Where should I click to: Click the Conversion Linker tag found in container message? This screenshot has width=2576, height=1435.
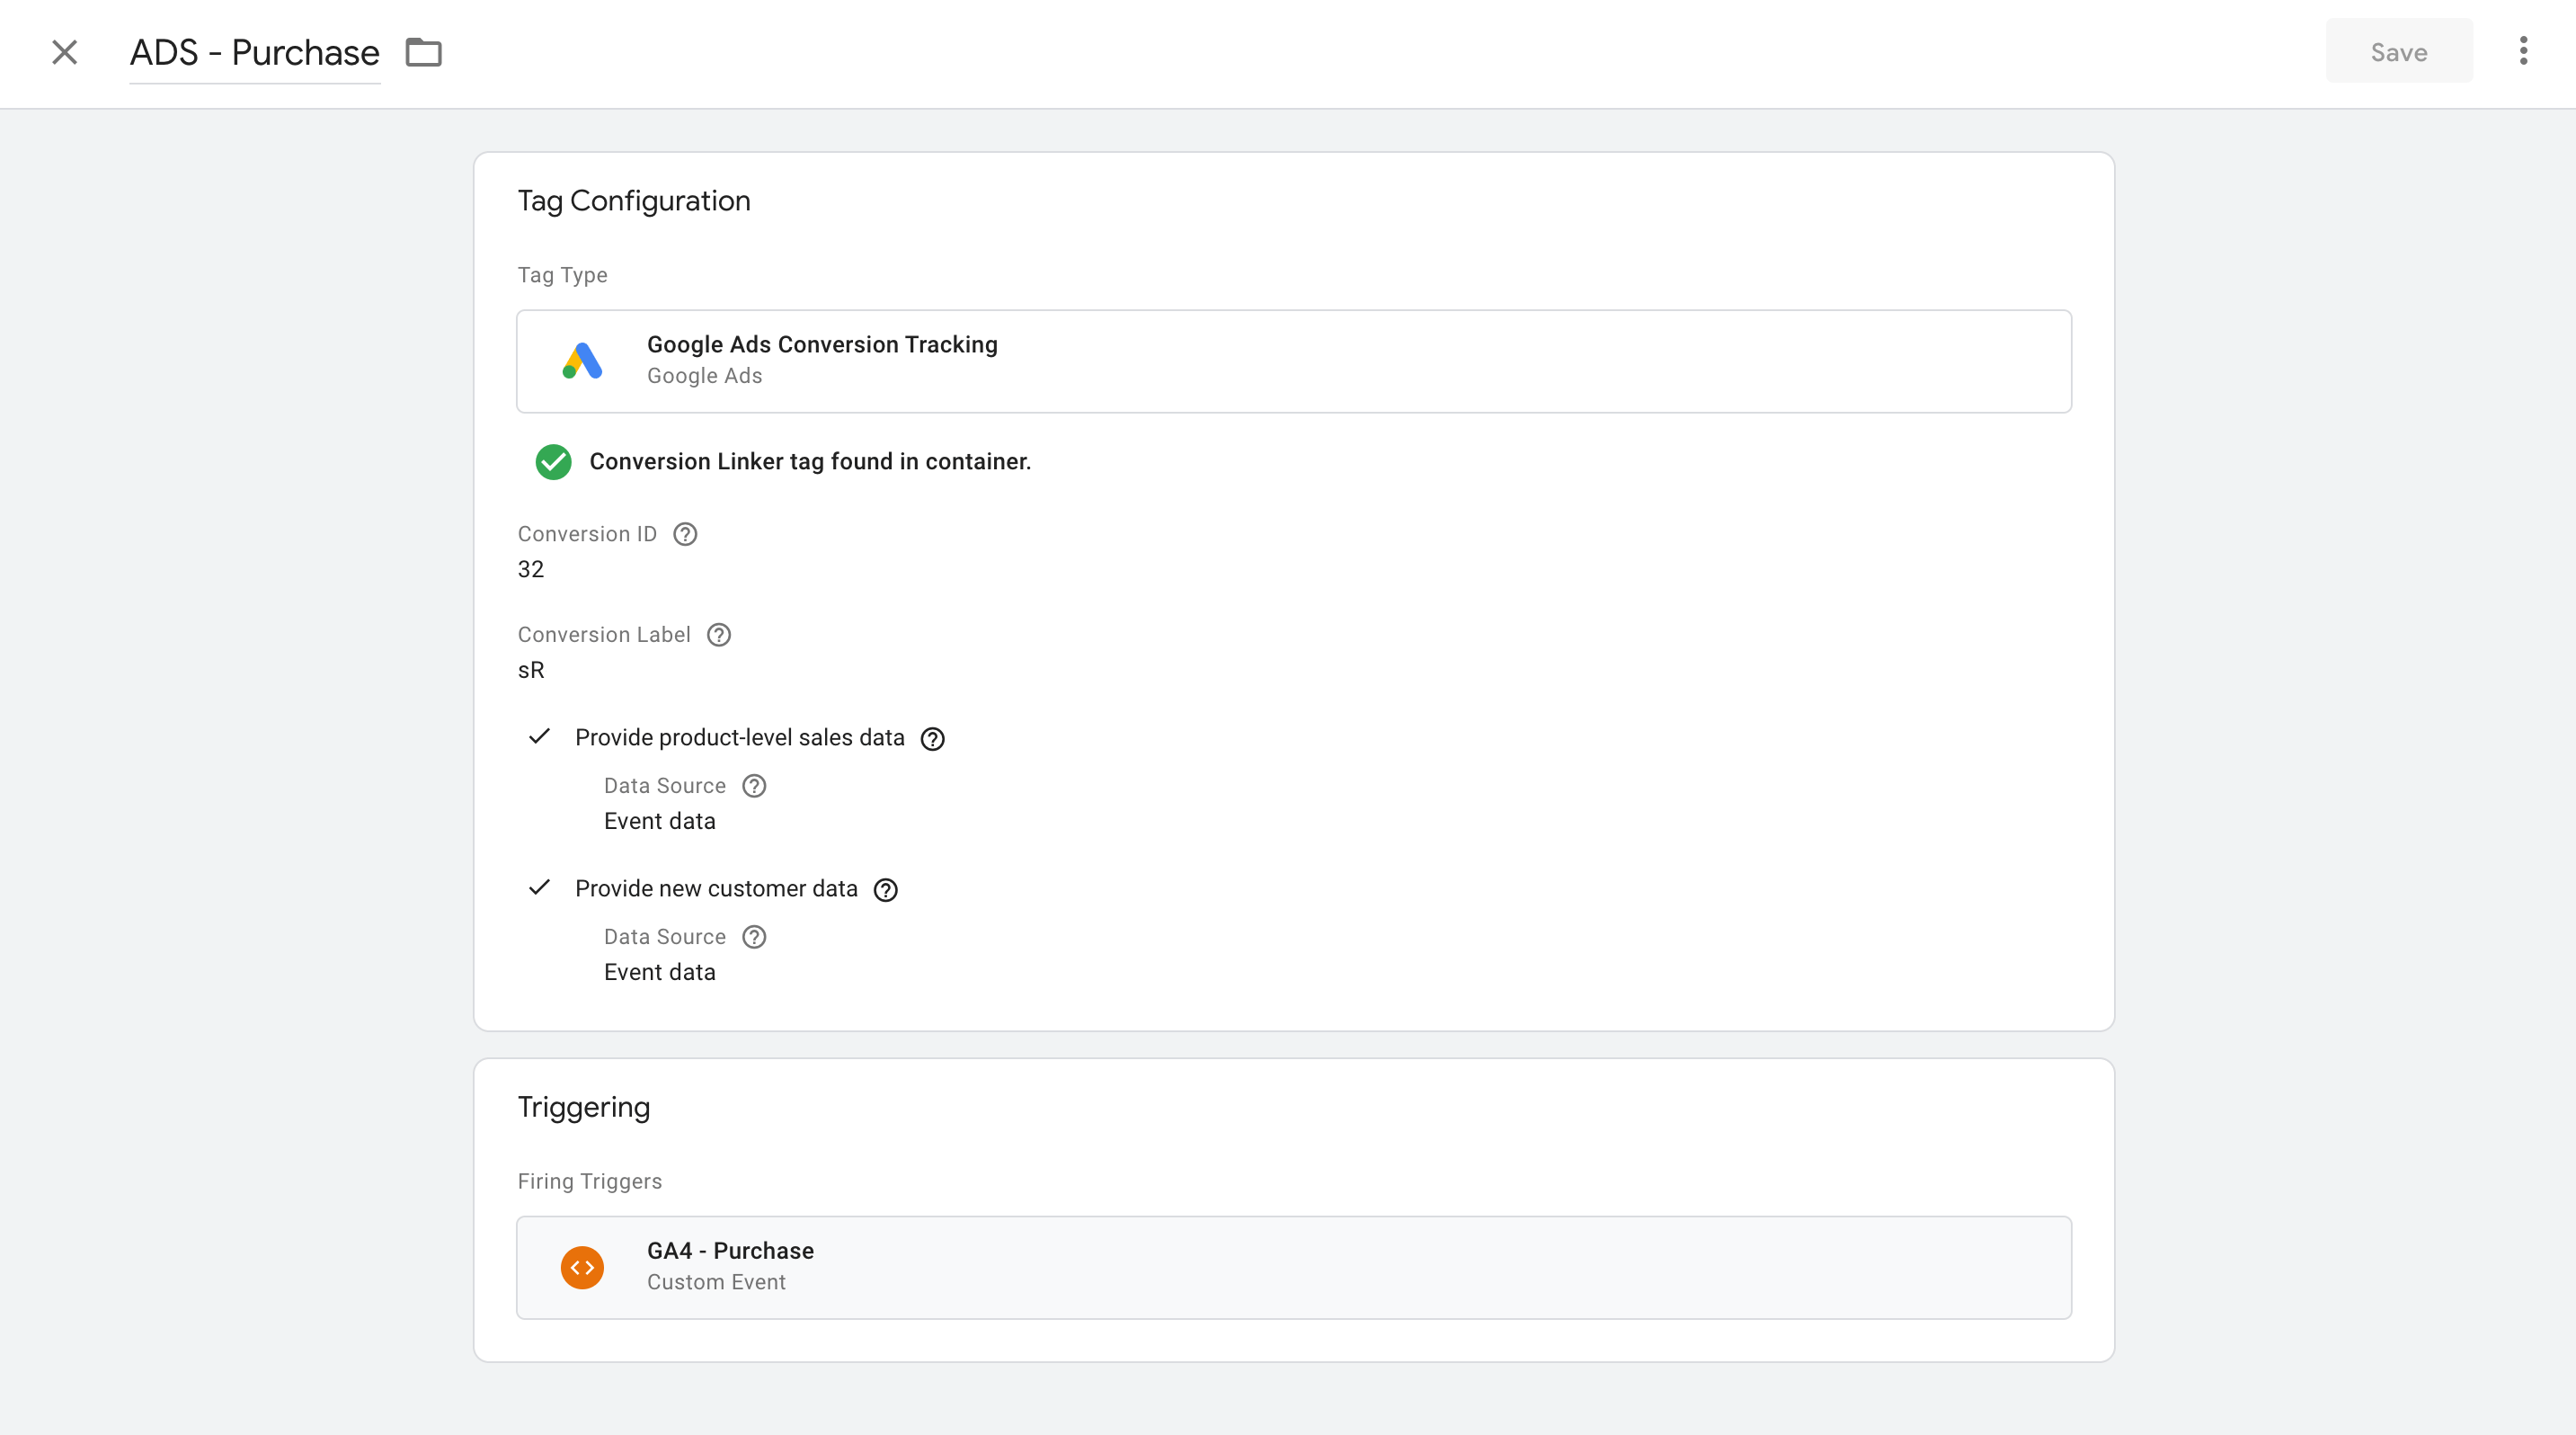(810, 462)
